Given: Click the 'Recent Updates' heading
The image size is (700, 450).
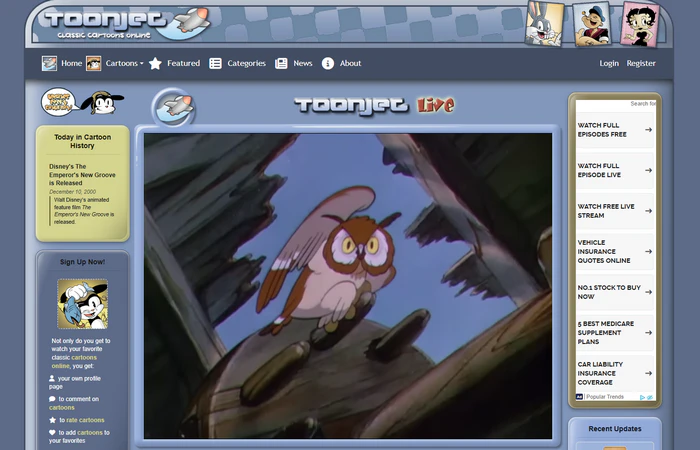Looking at the screenshot, I should click(x=615, y=429).
